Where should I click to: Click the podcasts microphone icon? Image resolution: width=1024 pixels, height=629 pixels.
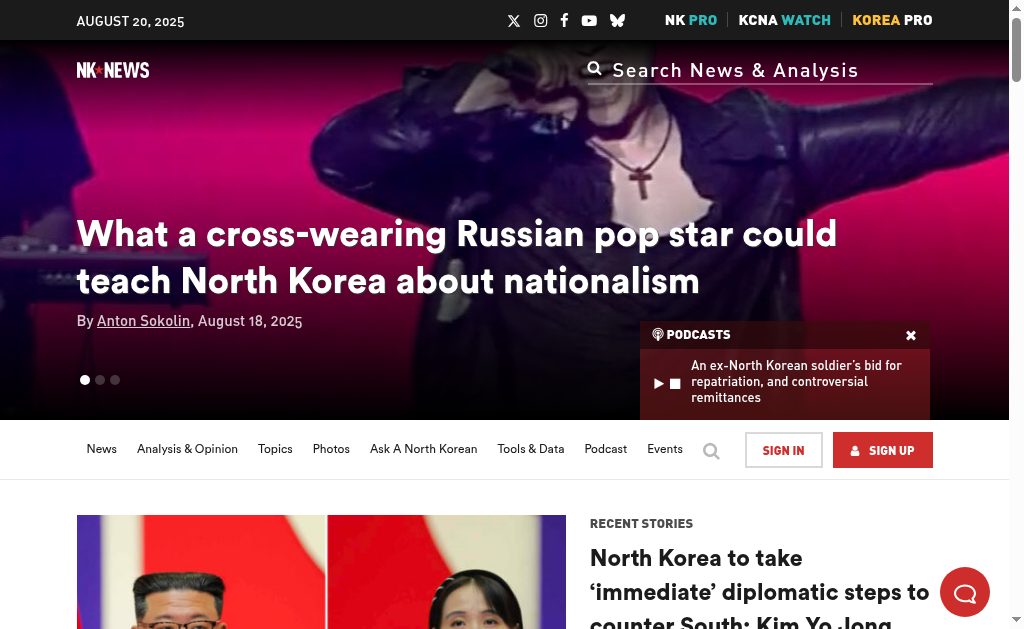658,334
